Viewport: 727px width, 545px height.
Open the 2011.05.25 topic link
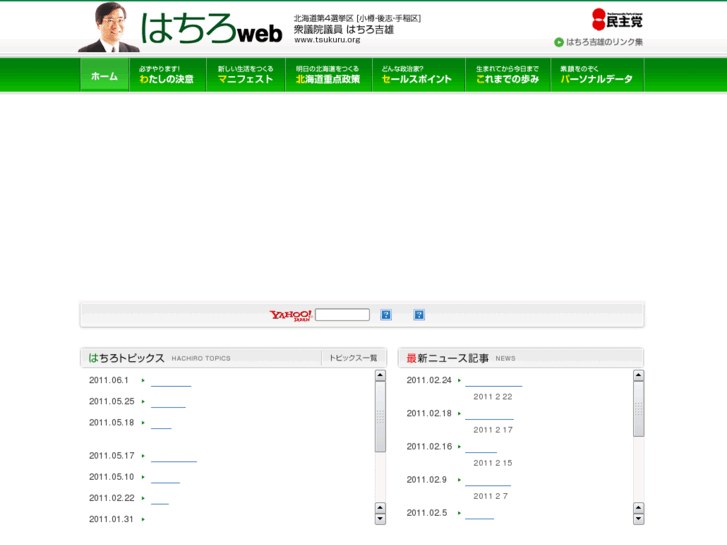pos(168,403)
